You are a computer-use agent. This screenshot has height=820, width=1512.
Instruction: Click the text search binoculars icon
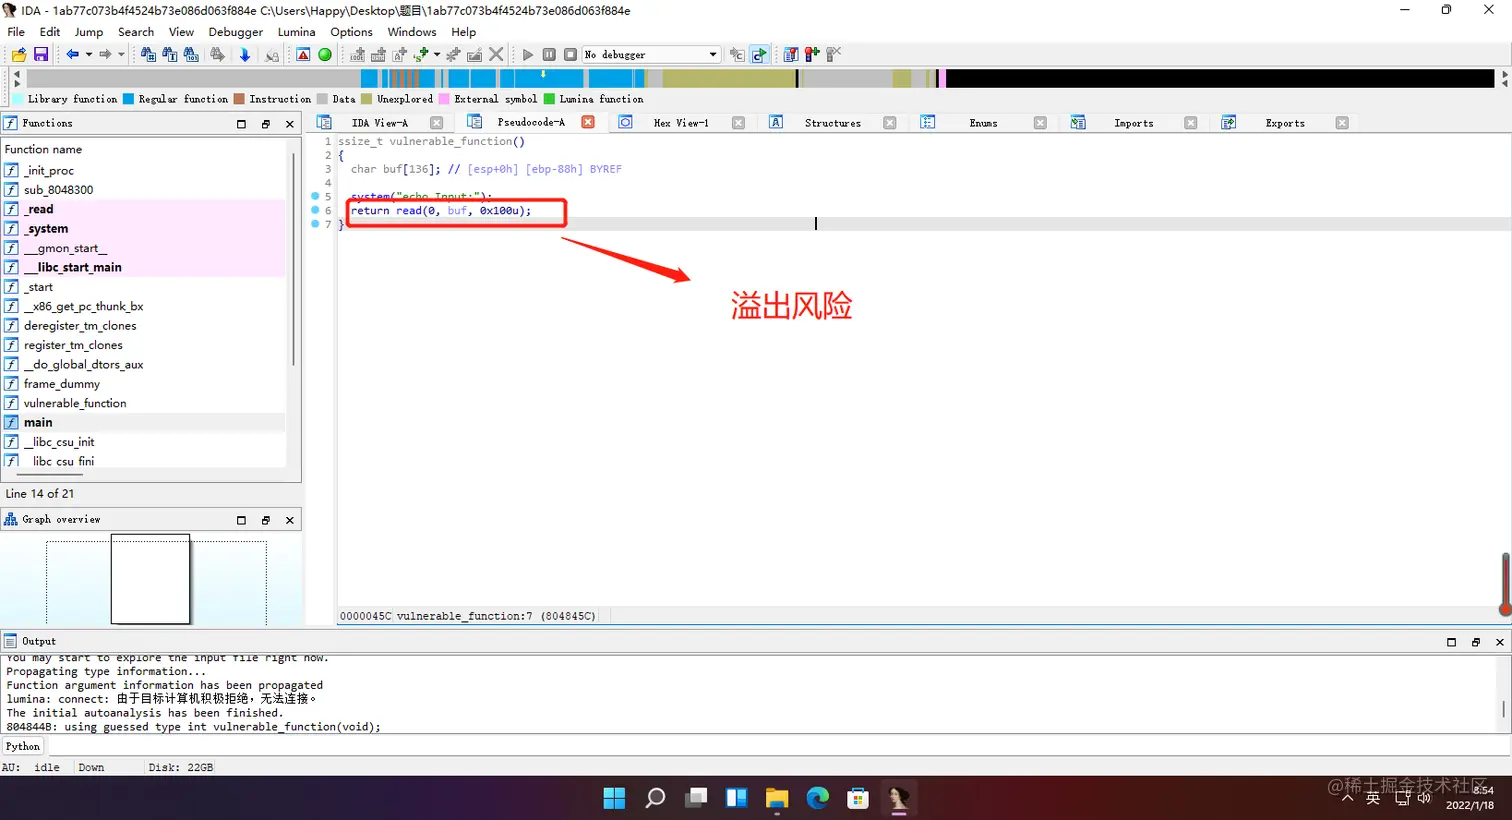coord(170,54)
